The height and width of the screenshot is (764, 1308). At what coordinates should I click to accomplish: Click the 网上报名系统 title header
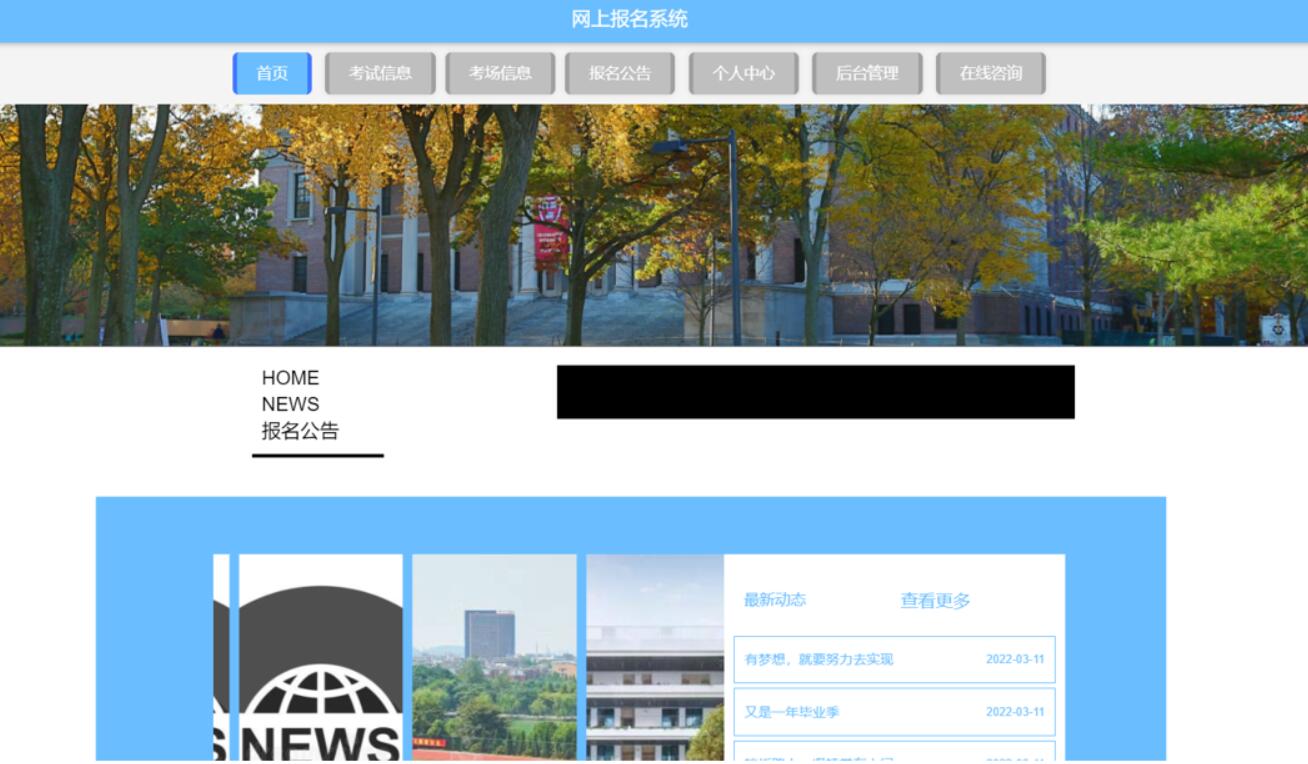[x=654, y=17]
